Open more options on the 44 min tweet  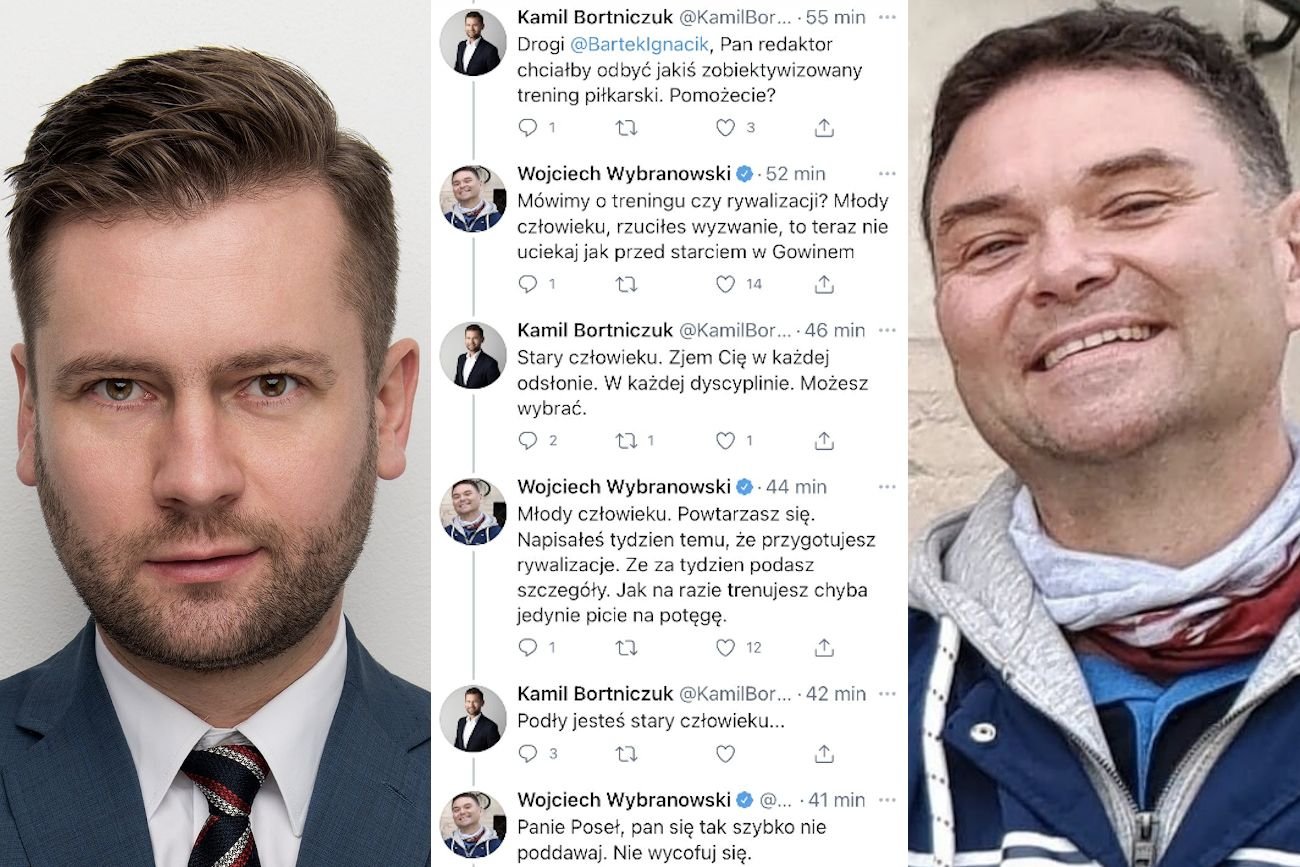pos(887,487)
